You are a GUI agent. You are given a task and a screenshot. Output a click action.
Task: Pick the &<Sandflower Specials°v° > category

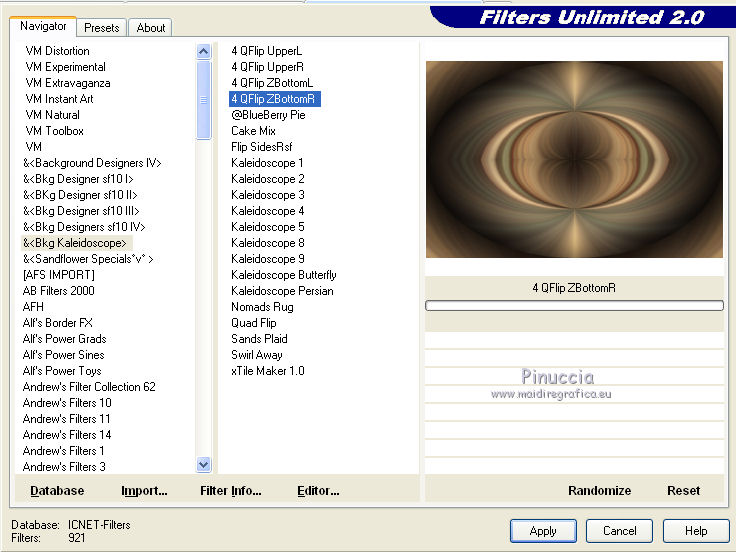[x=88, y=259]
